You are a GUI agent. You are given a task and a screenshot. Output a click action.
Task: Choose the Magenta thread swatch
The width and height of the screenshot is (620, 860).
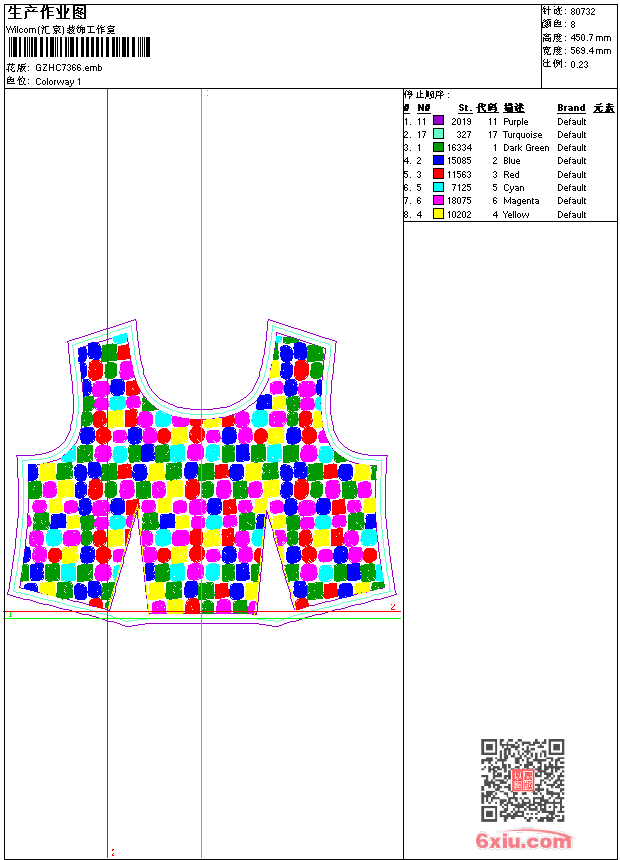[x=438, y=200]
